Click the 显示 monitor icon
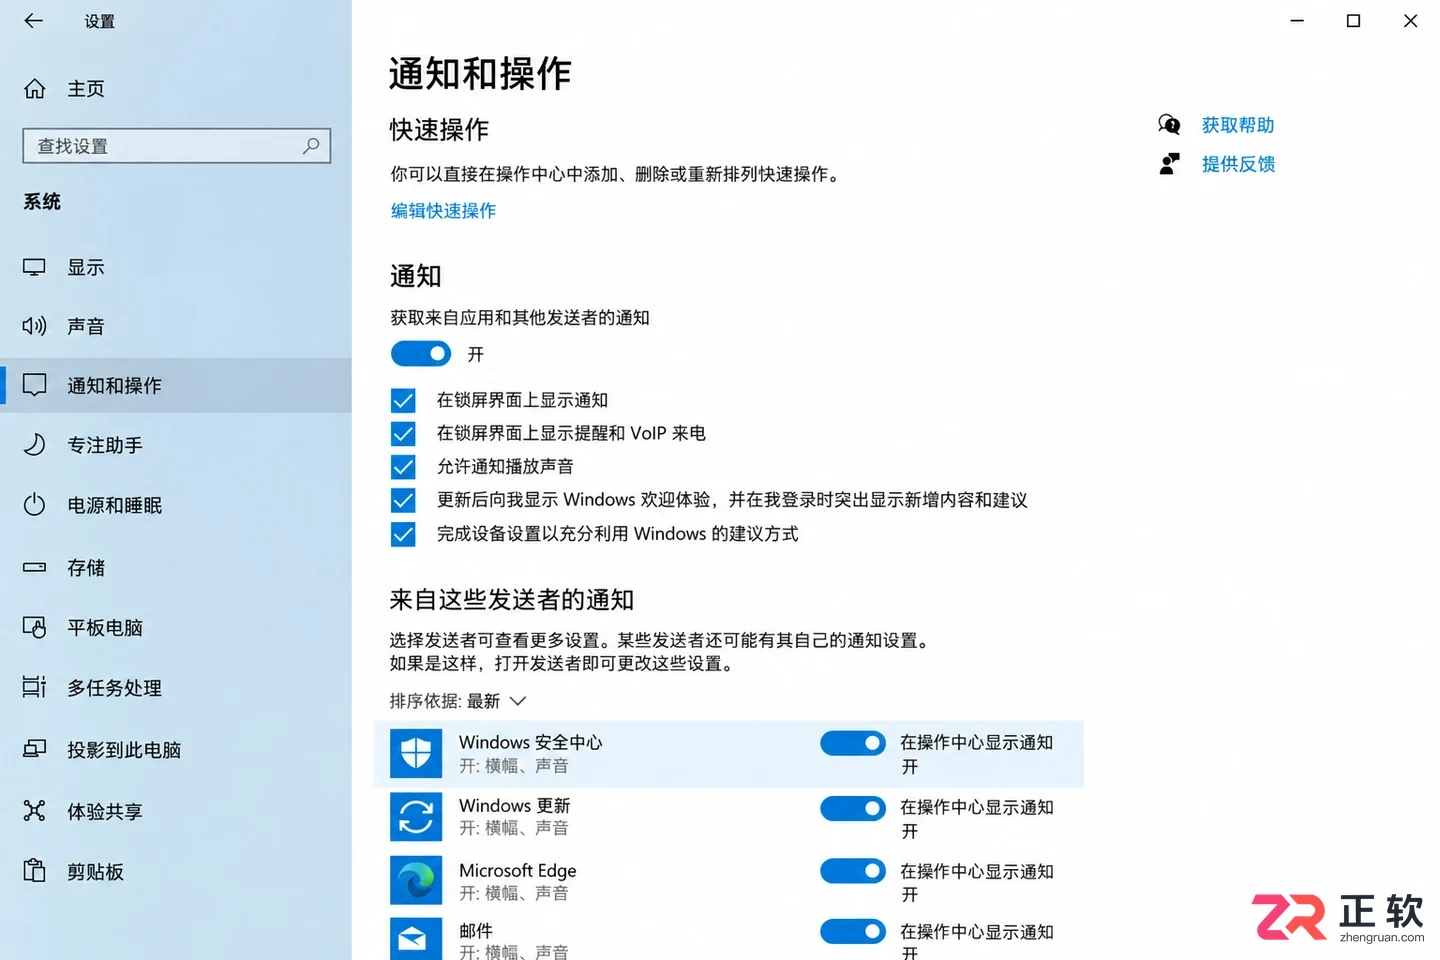 coord(35,267)
